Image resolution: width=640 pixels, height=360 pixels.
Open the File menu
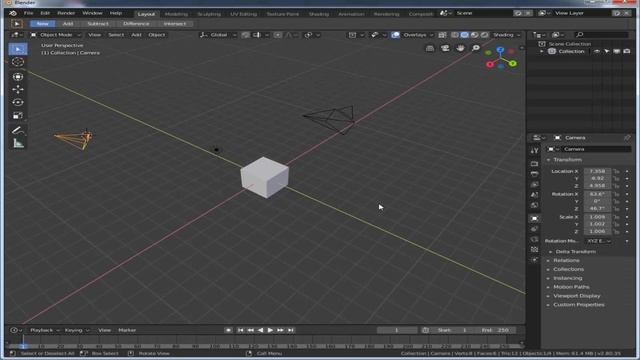28,13
